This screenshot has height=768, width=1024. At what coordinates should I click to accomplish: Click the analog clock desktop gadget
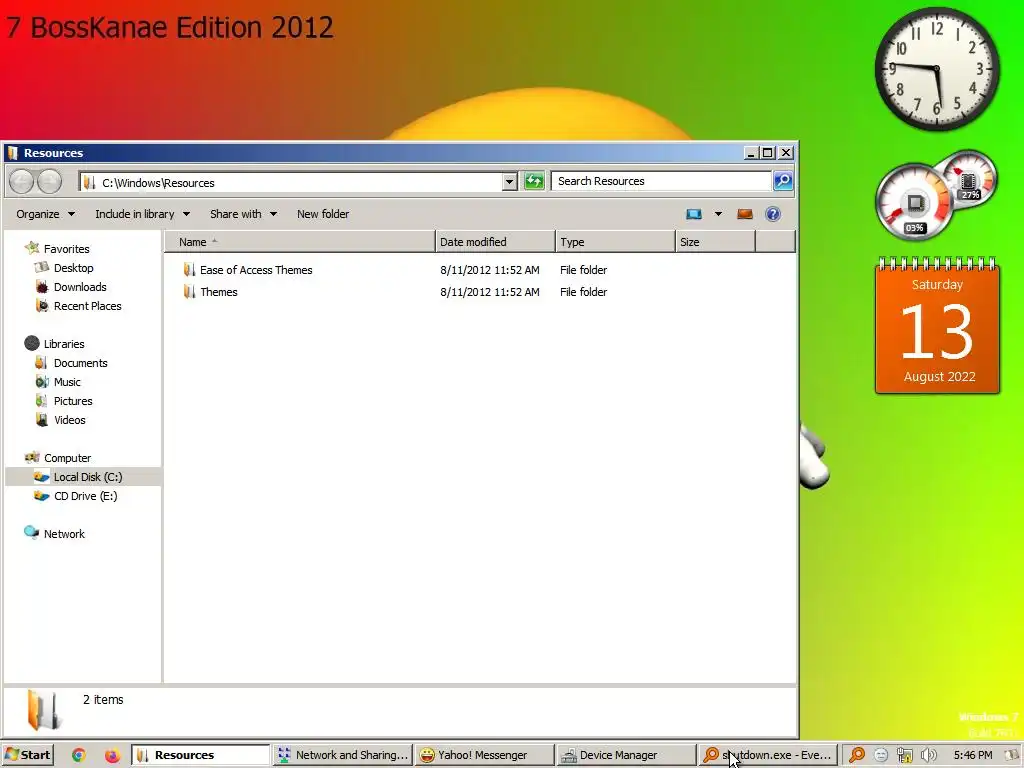(x=937, y=69)
